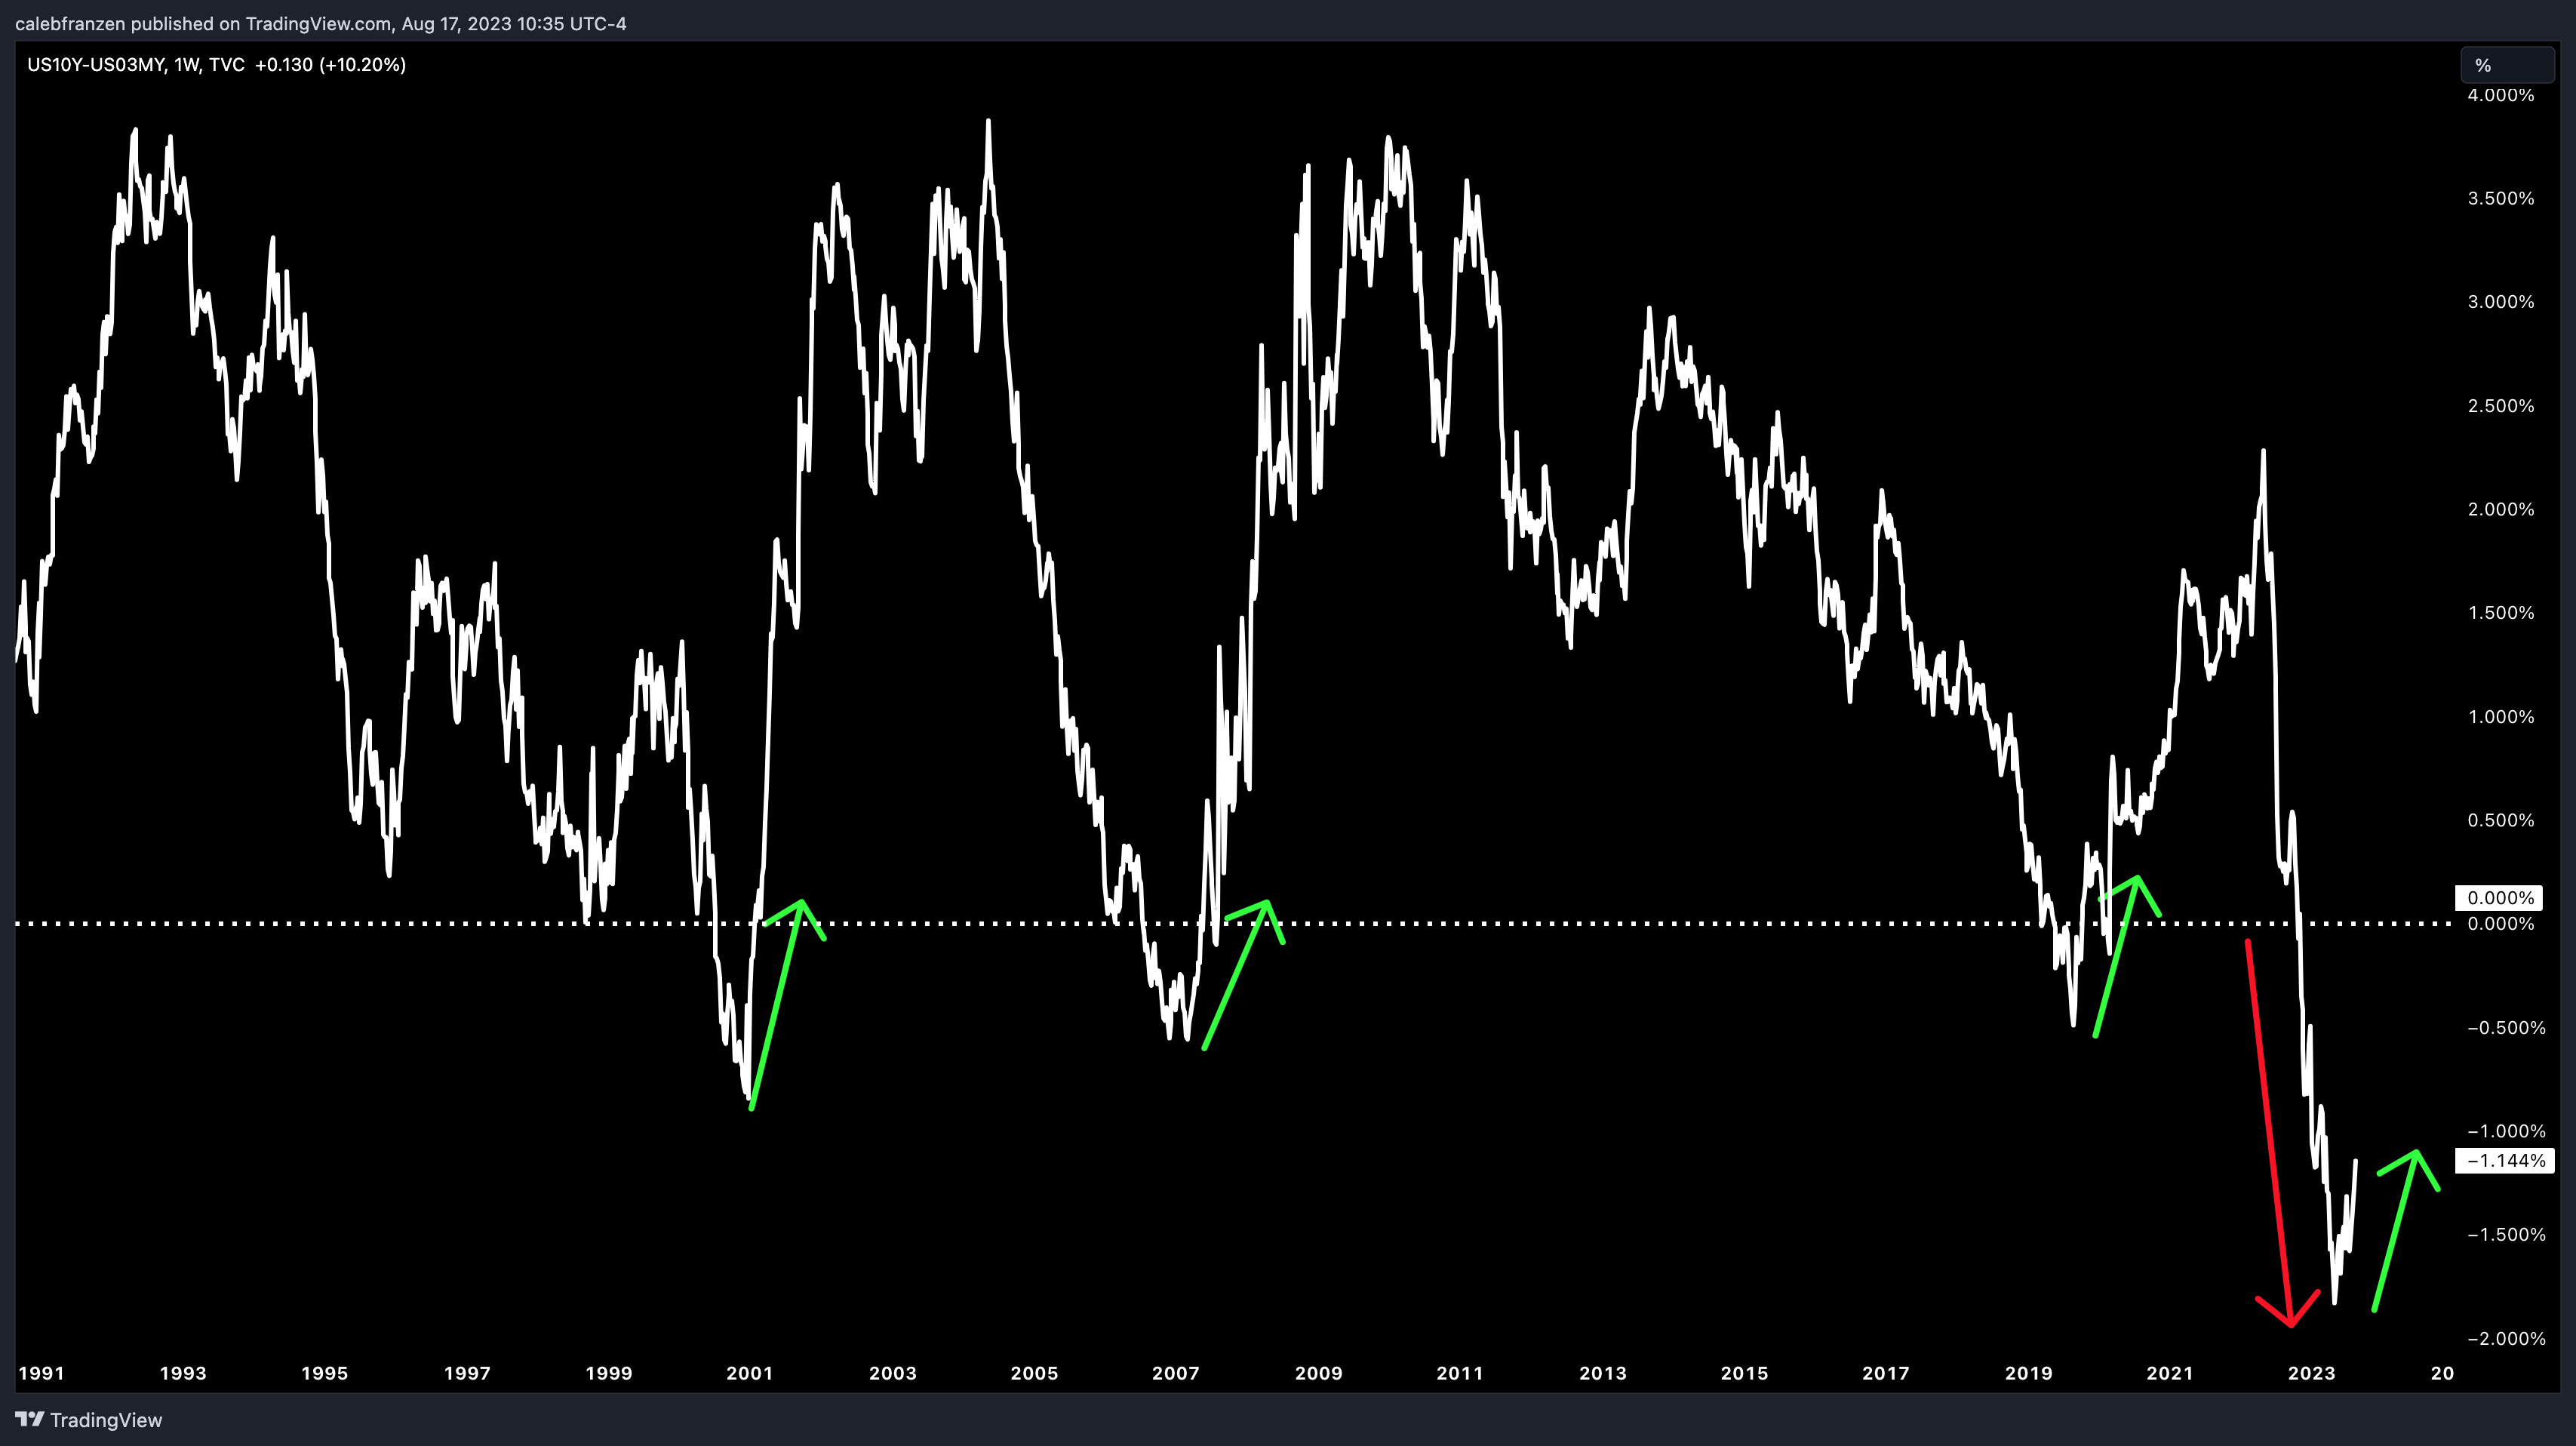The height and width of the screenshot is (1446, 2576).
Task: Click the TVC source label in legend
Action: [x=227, y=65]
